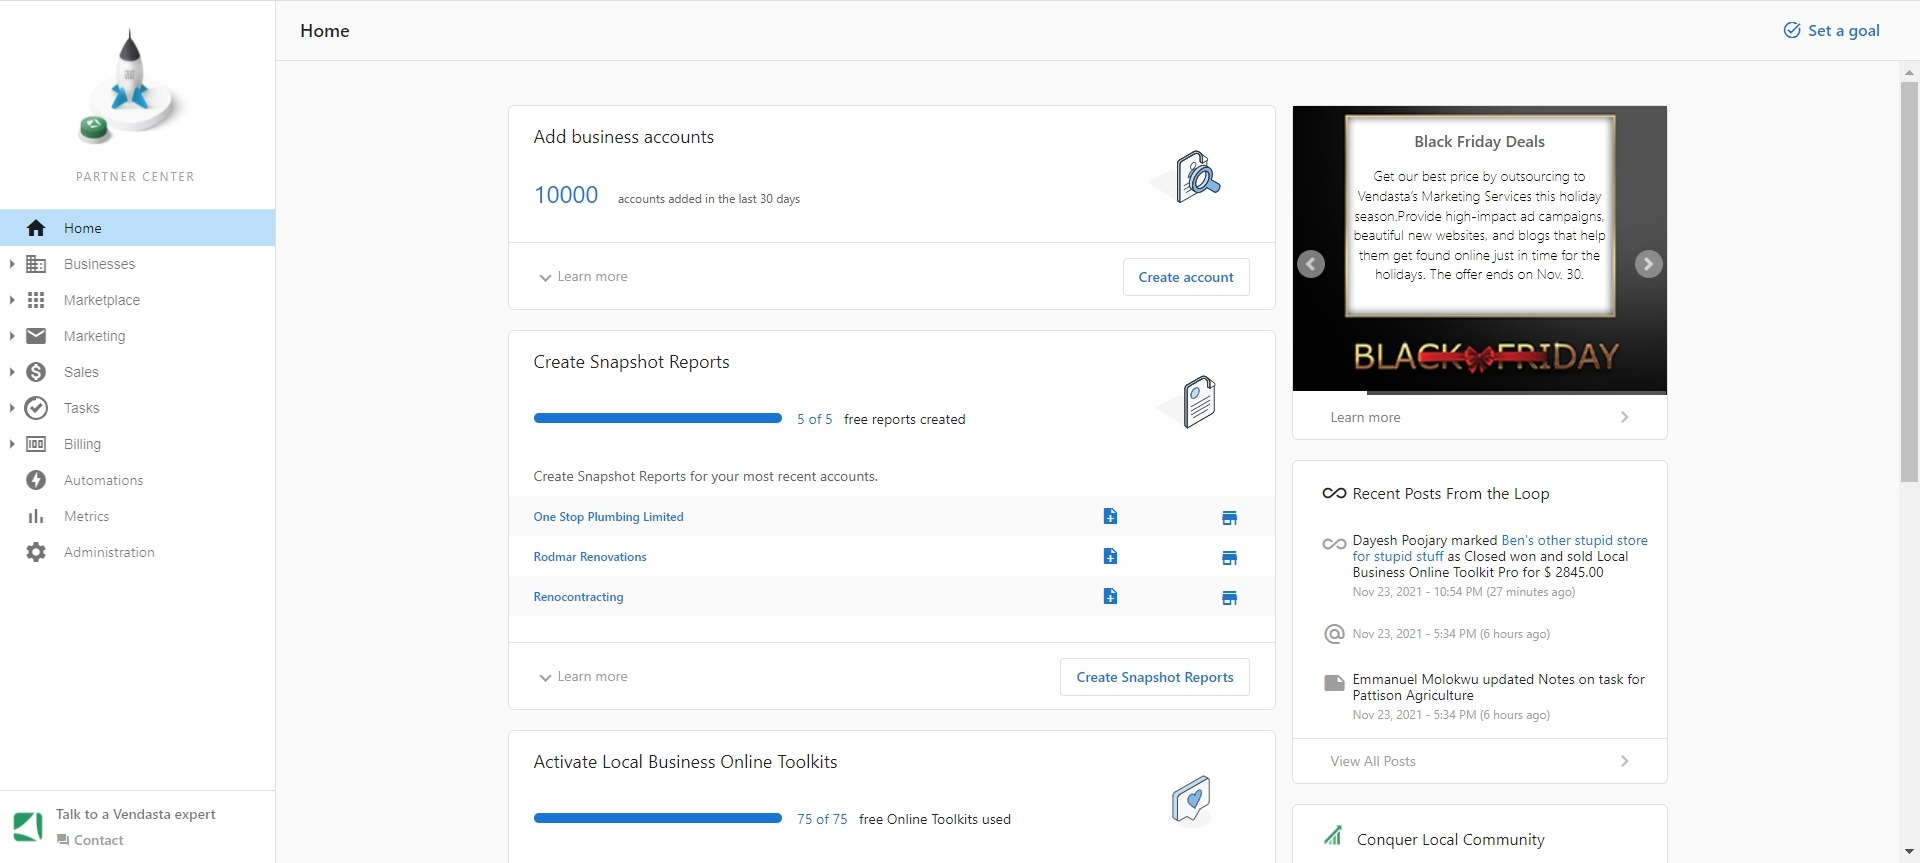Click the Set a goal link
1920x863 pixels.
click(x=1831, y=30)
